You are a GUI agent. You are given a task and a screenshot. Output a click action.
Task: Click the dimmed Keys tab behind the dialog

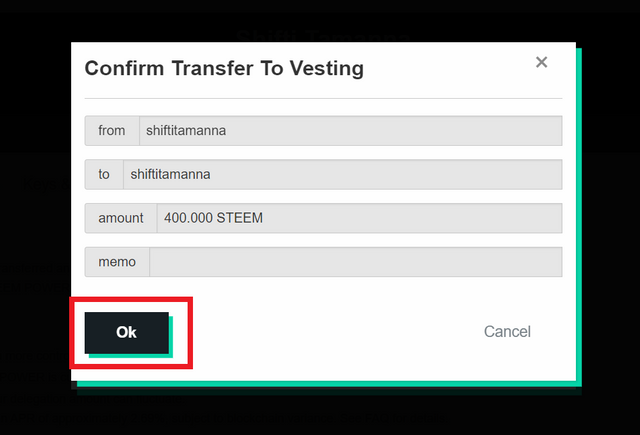coord(46,184)
